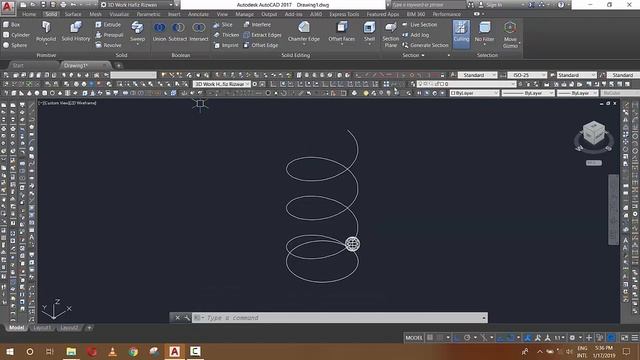Toggle grid display in status bar
This screenshot has width=640, height=360.
coord(430,338)
